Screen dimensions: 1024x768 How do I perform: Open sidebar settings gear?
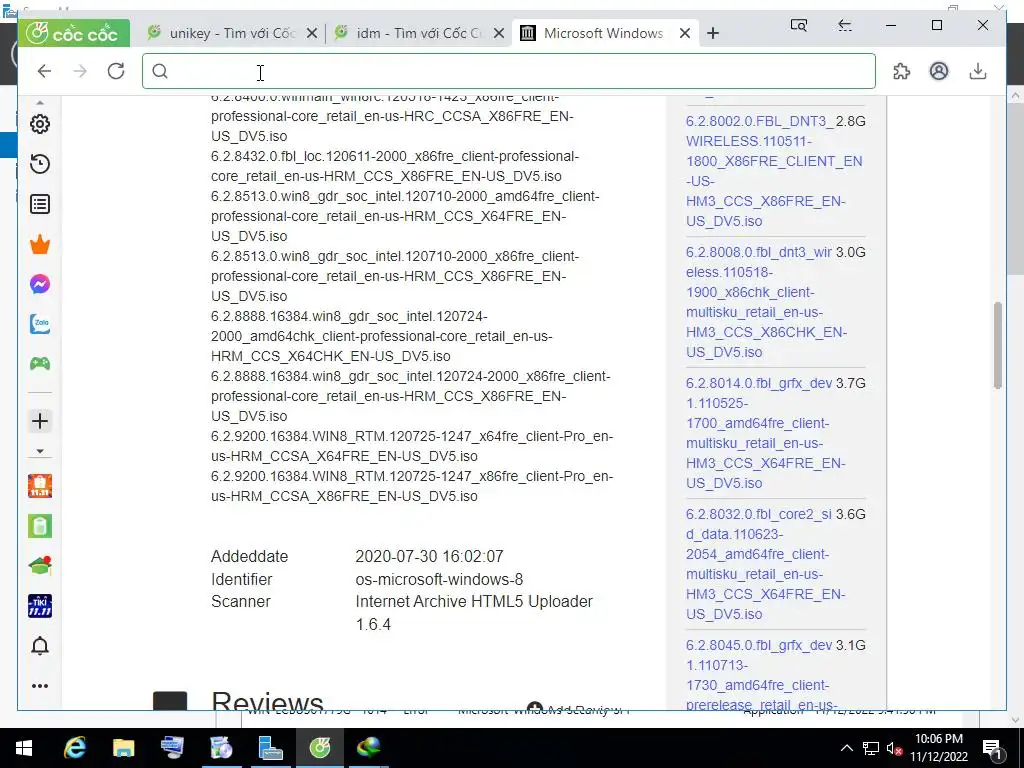coord(40,124)
